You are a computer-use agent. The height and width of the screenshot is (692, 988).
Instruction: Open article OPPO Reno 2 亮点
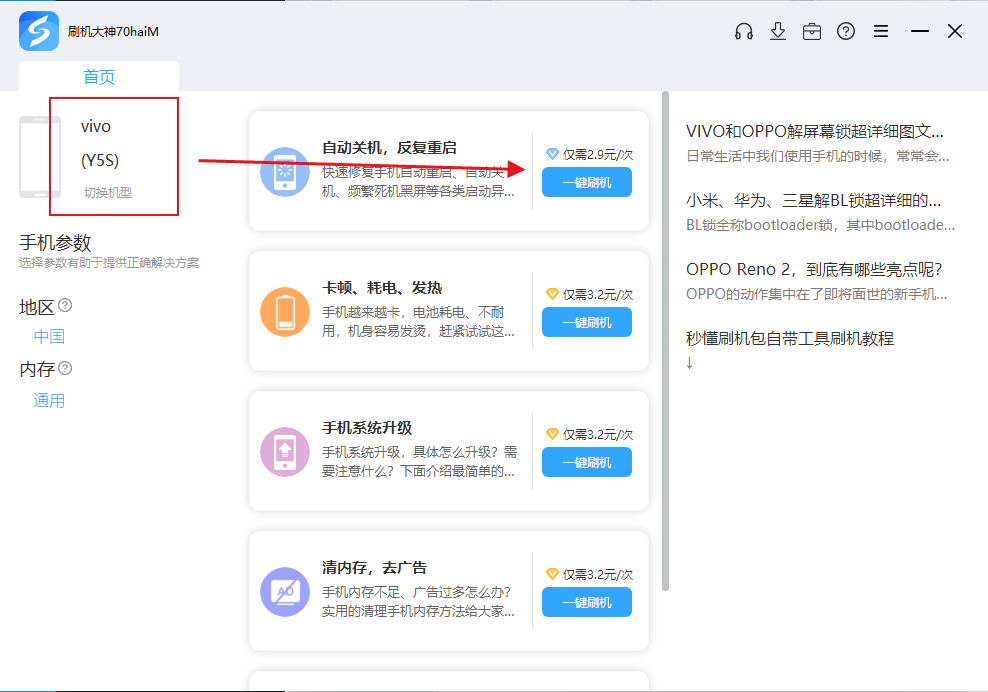[x=814, y=269]
